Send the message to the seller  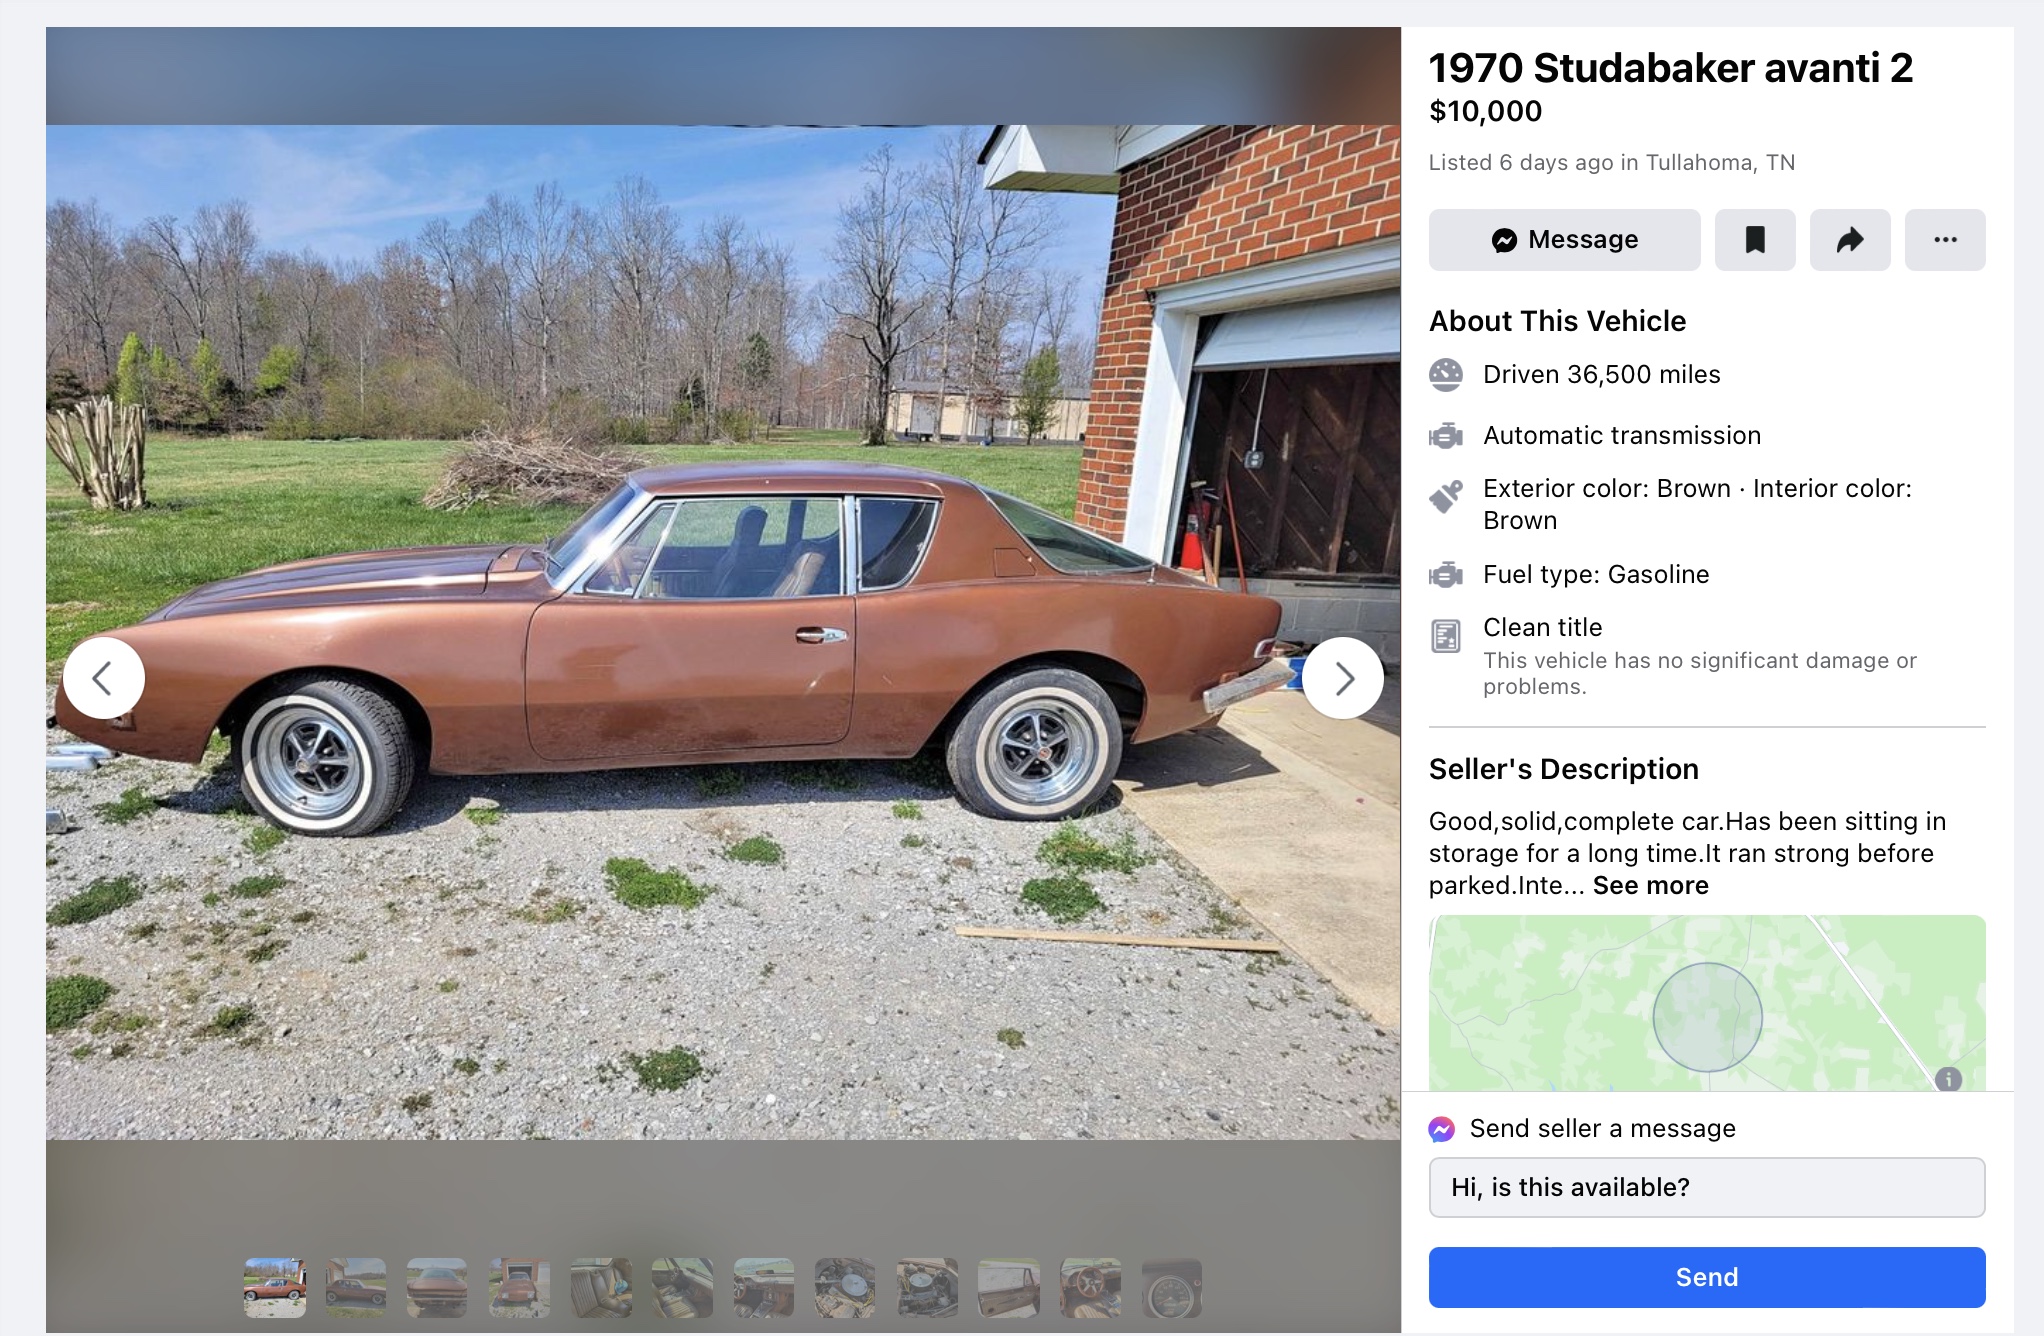coord(1707,1277)
